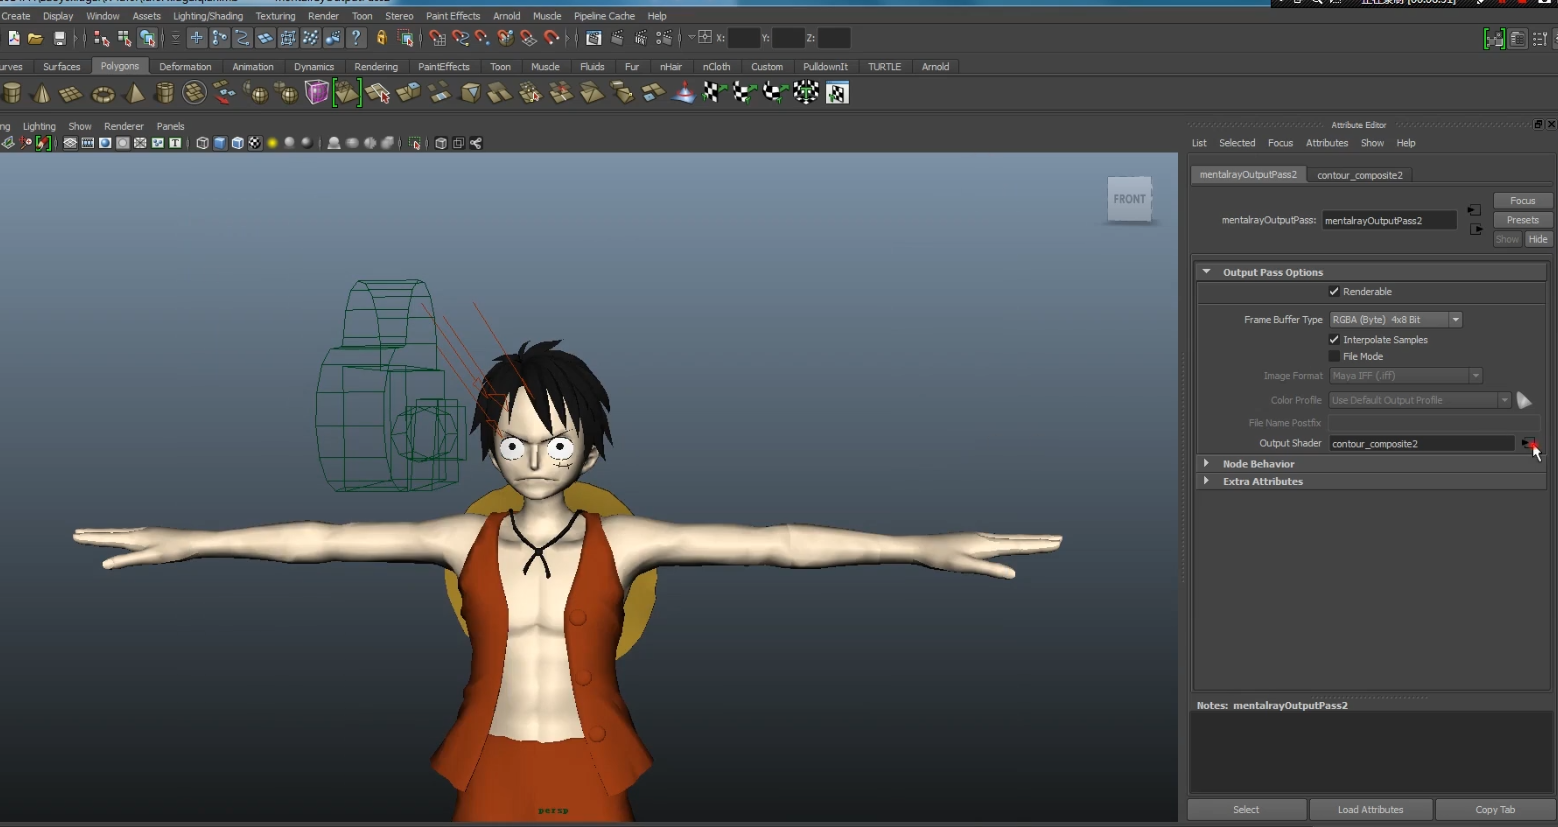Click the Presets button
Image resolution: width=1558 pixels, height=827 pixels.
coord(1522,220)
